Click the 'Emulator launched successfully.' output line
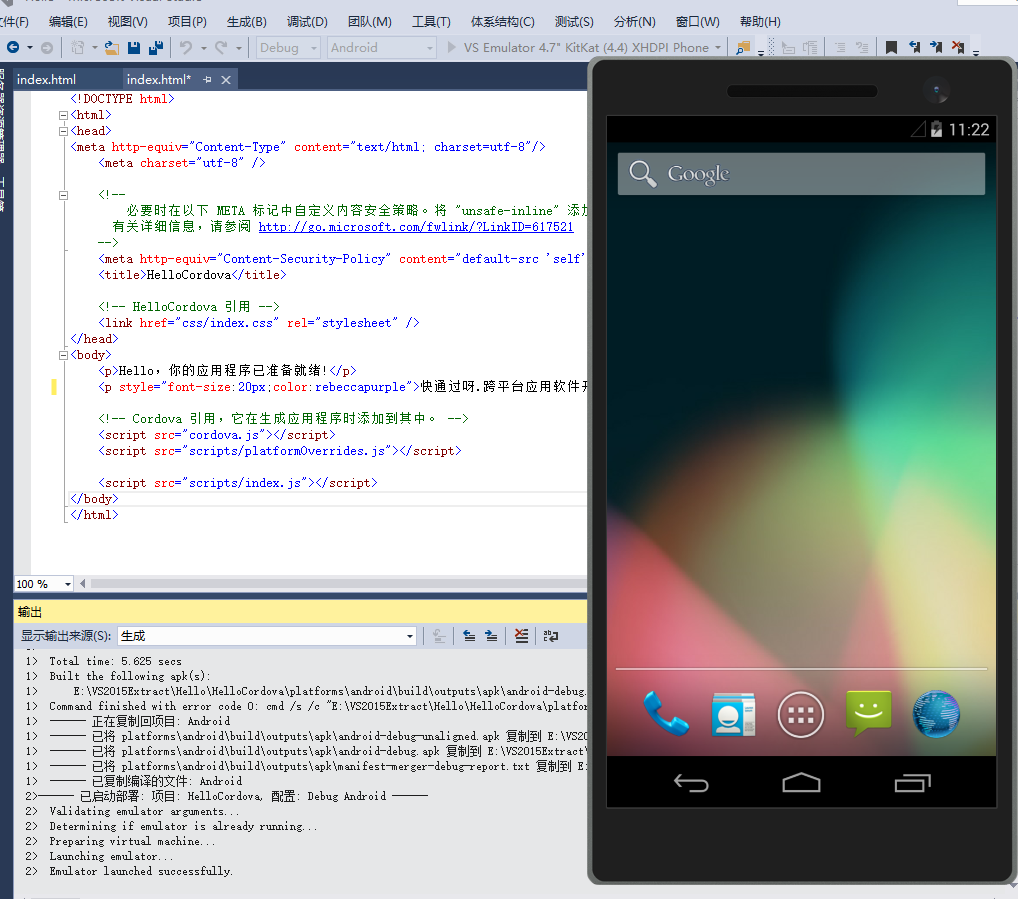This screenshot has width=1018, height=899. tap(141, 871)
